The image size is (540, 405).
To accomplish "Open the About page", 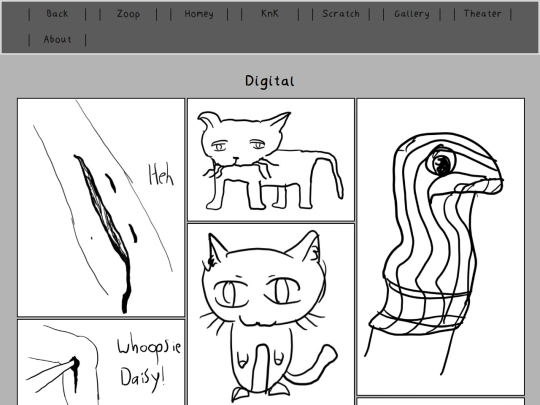I will click(x=58, y=39).
